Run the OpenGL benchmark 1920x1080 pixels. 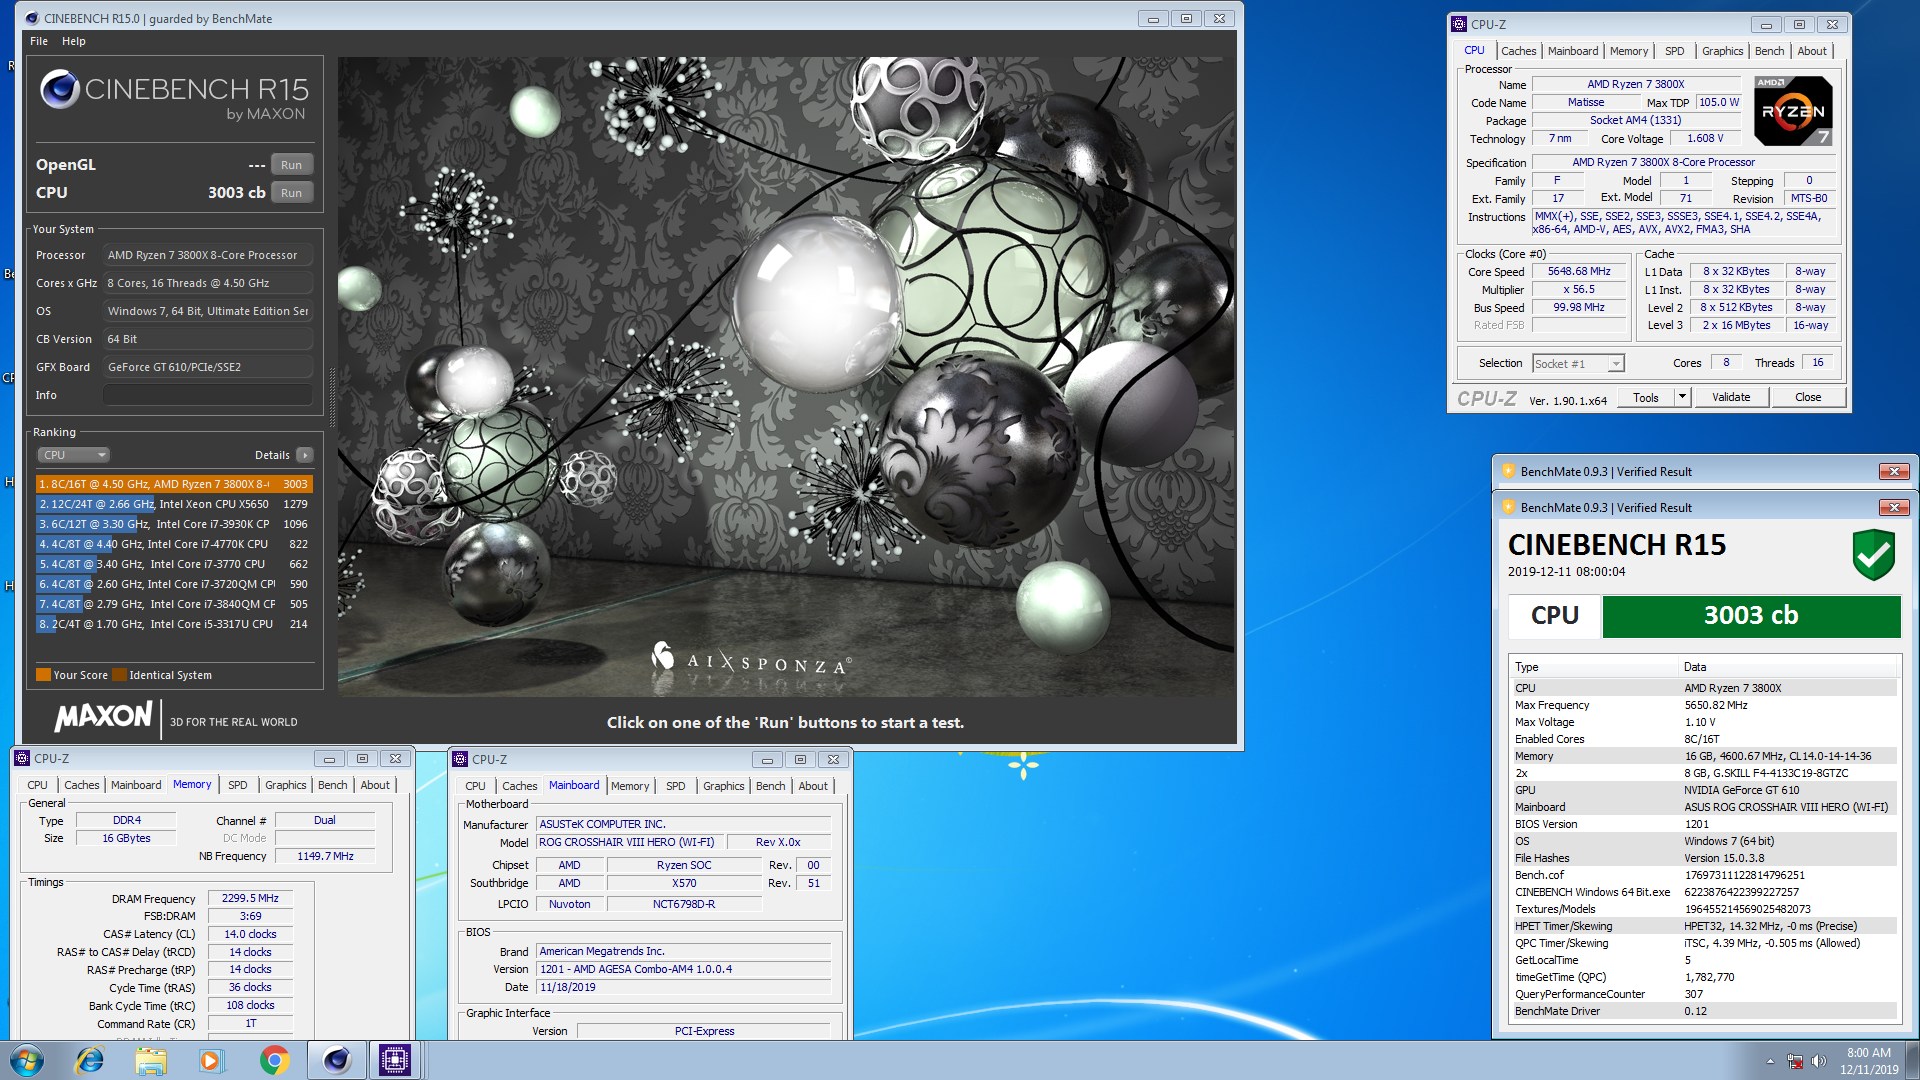point(291,165)
